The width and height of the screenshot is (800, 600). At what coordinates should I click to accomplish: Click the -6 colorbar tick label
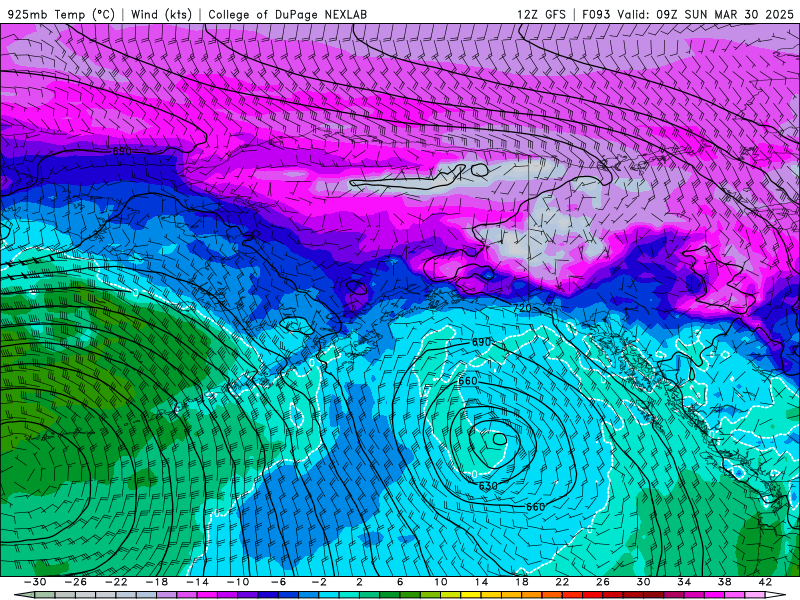(278, 582)
